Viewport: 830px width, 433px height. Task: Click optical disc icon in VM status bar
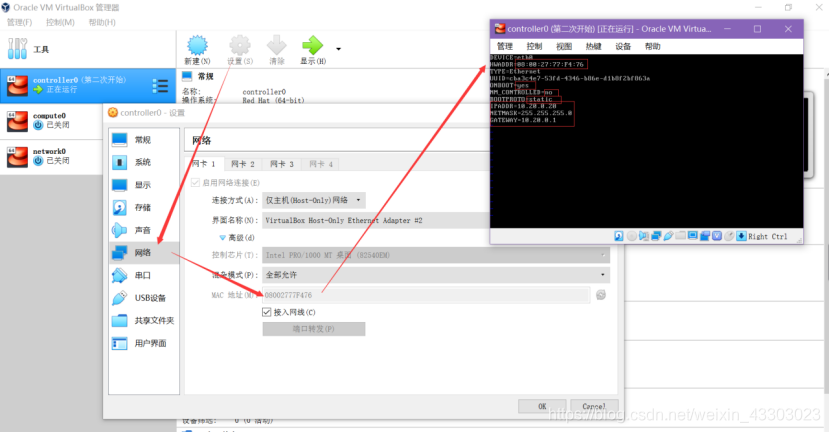click(631, 236)
